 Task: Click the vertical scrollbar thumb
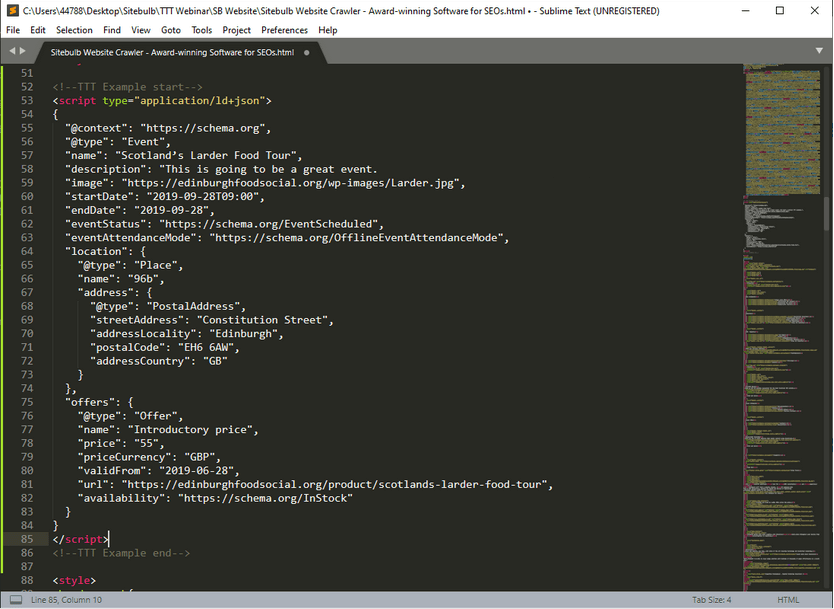pos(827,214)
